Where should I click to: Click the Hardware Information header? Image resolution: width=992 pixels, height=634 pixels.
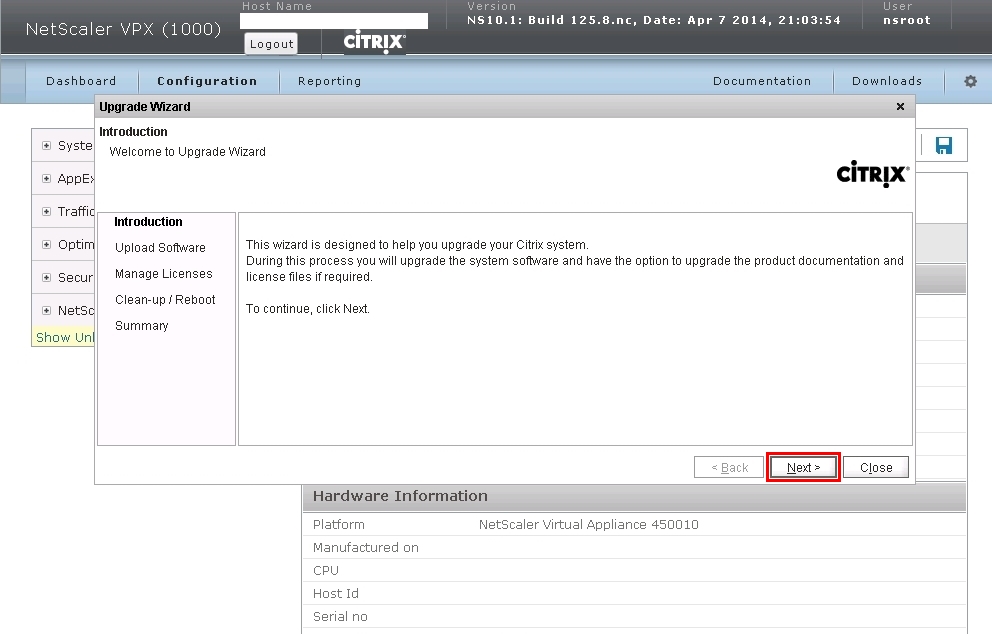coord(400,496)
